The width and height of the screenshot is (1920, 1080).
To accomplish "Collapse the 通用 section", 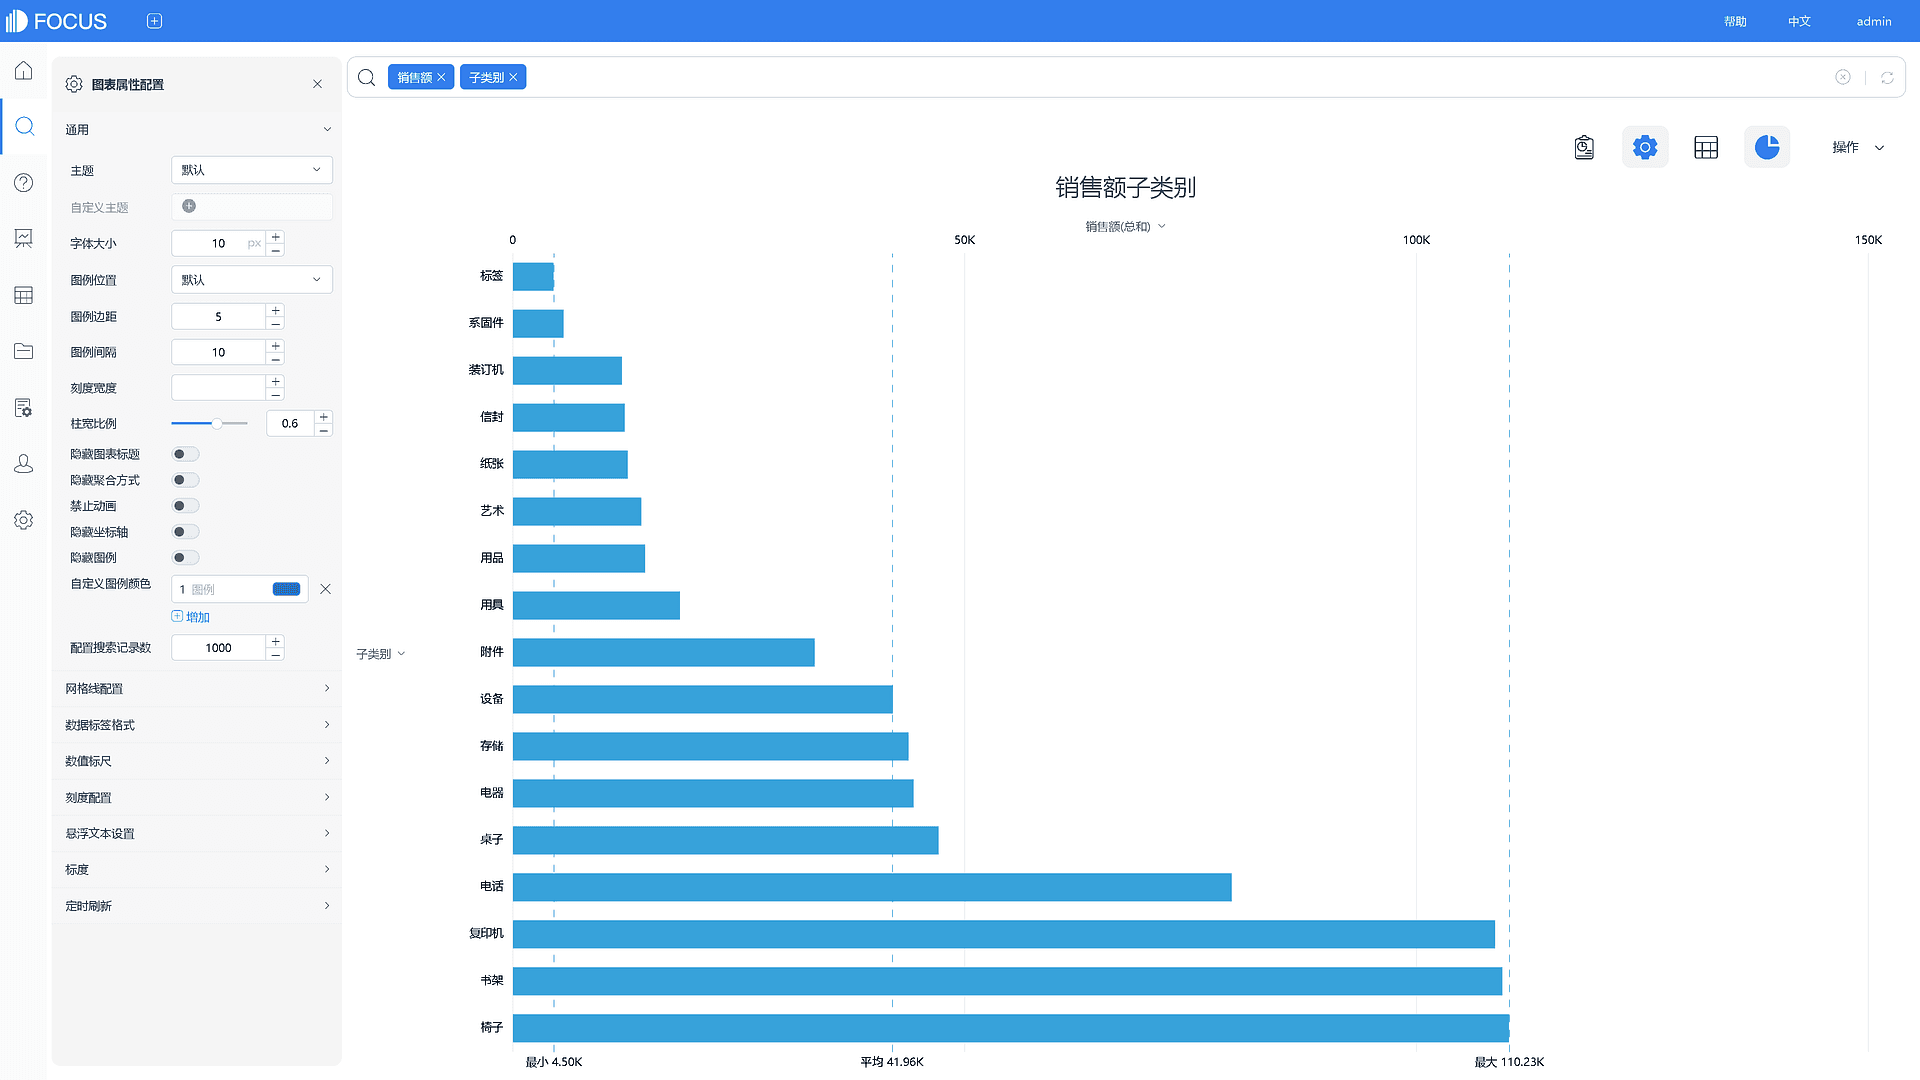I will pos(197,129).
